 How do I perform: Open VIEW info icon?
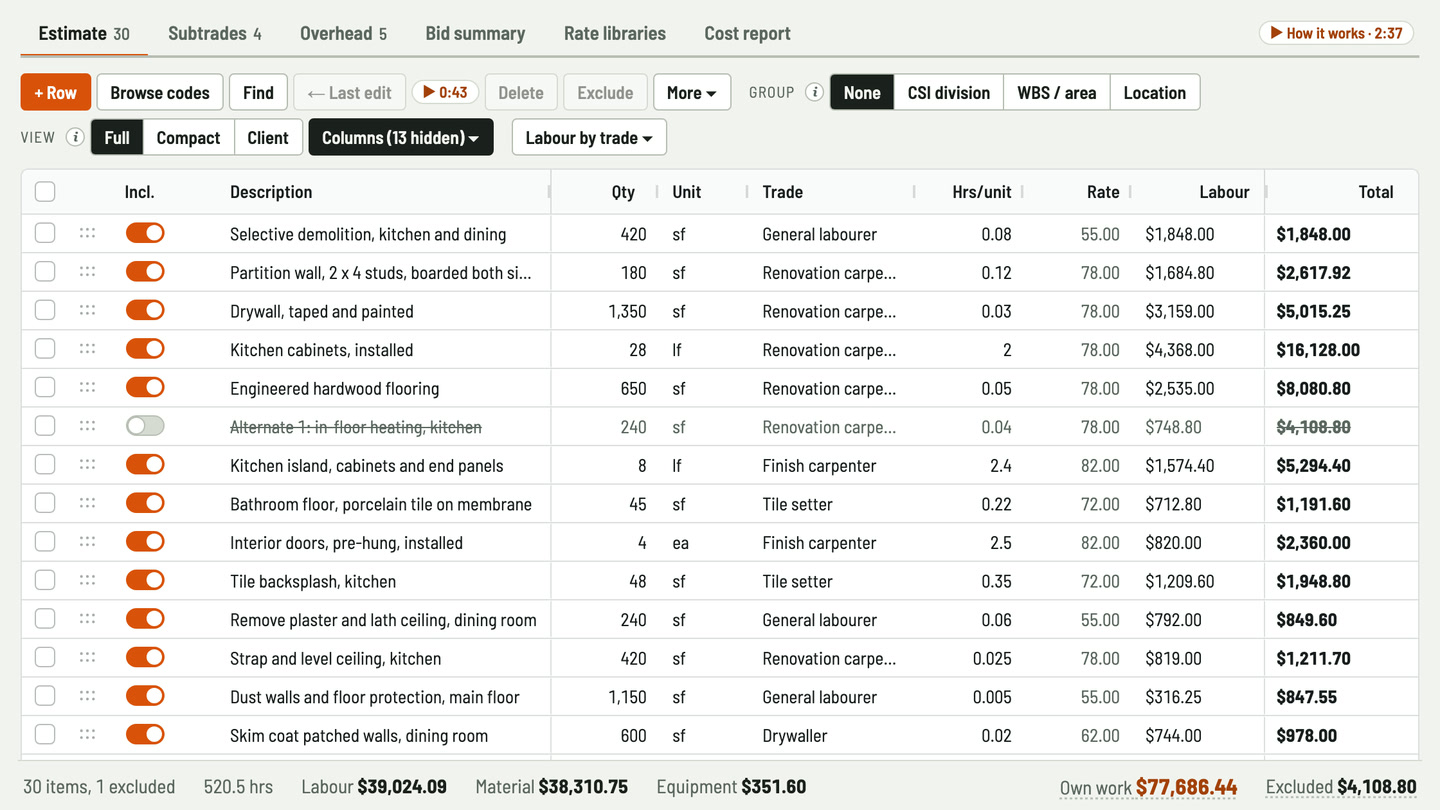75,137
